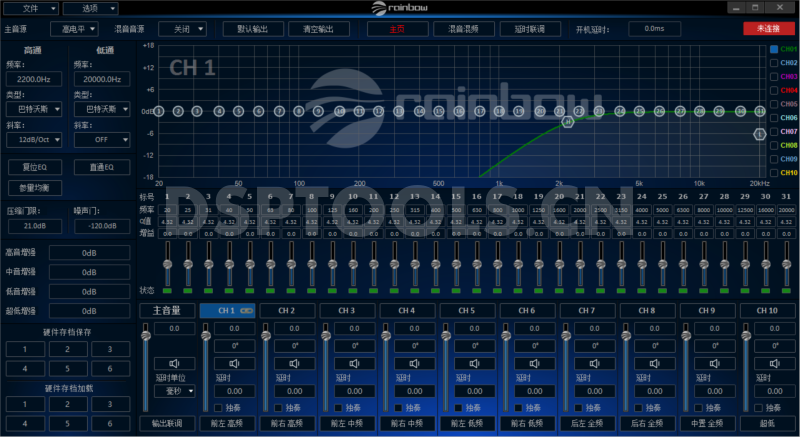800x437 pixels.
Task: Check the 独奏 solo box under CH 5
Action: tap(460, 408)
